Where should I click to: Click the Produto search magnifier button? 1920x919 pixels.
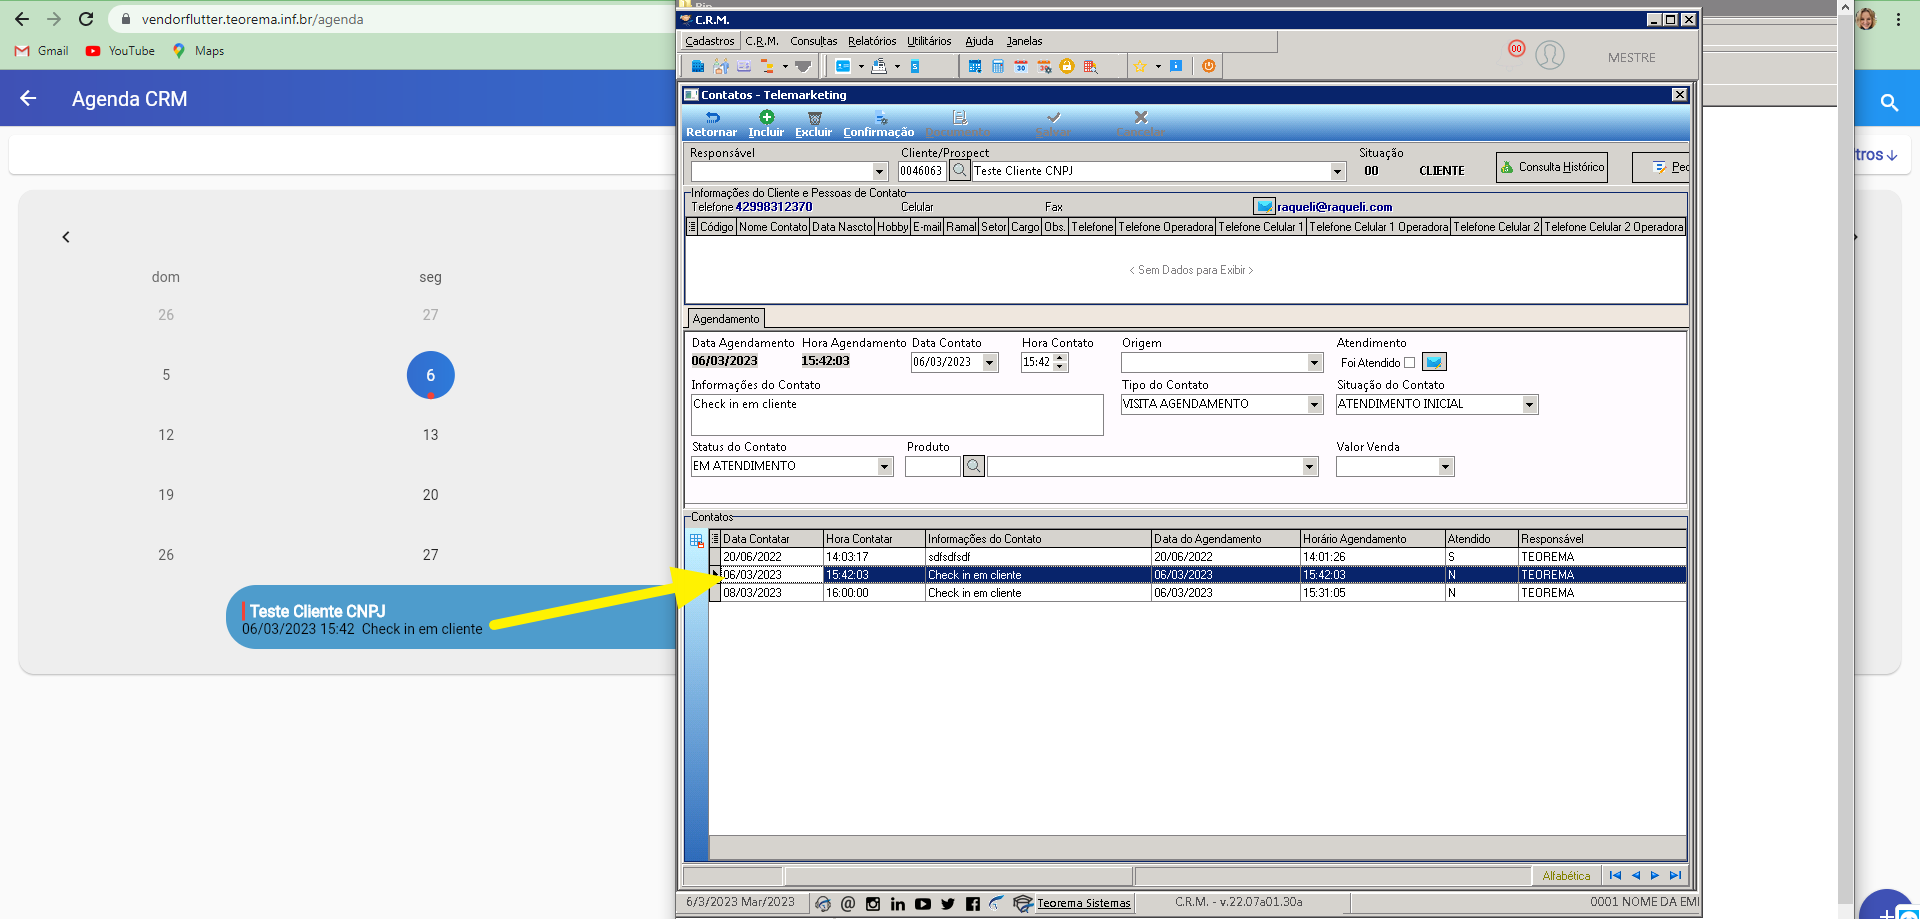click(x=974, y=466)
